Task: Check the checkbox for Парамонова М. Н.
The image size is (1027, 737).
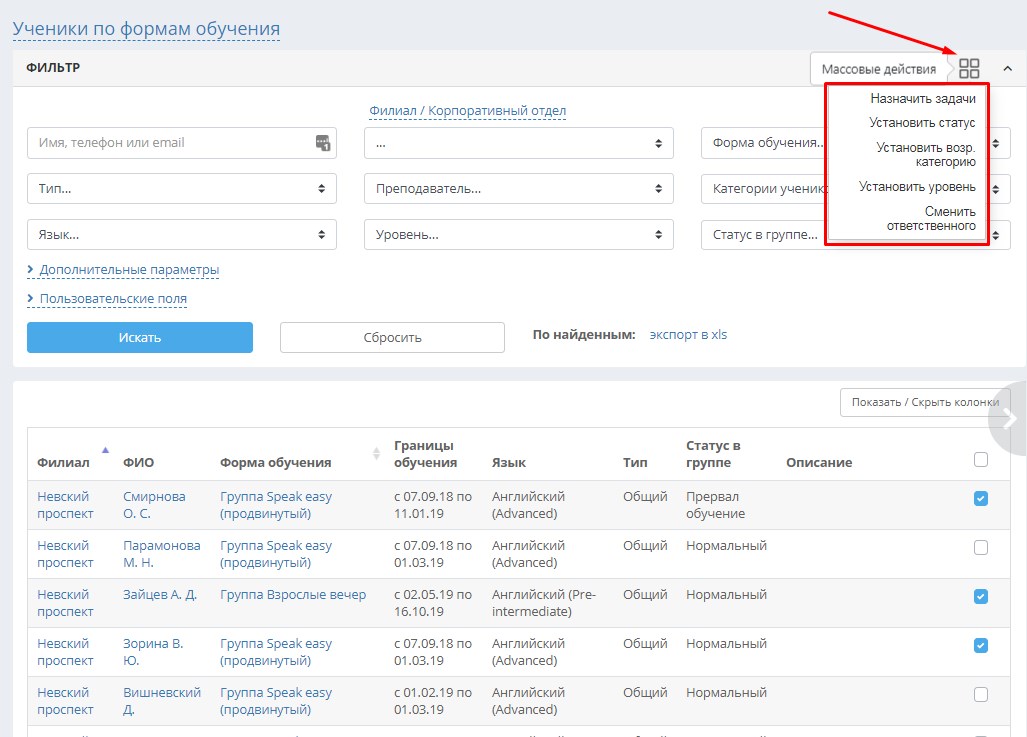Action: point(980,548)
